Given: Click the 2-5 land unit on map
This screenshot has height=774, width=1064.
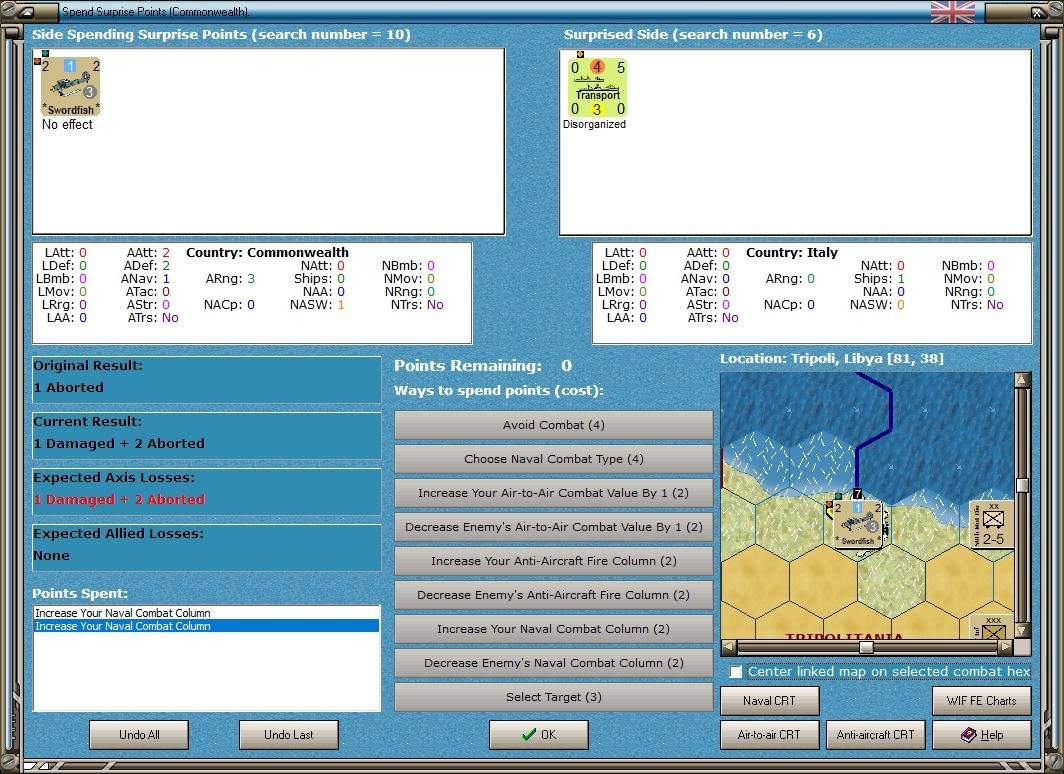Looking at the screenshot, I should tap(991, 524).
